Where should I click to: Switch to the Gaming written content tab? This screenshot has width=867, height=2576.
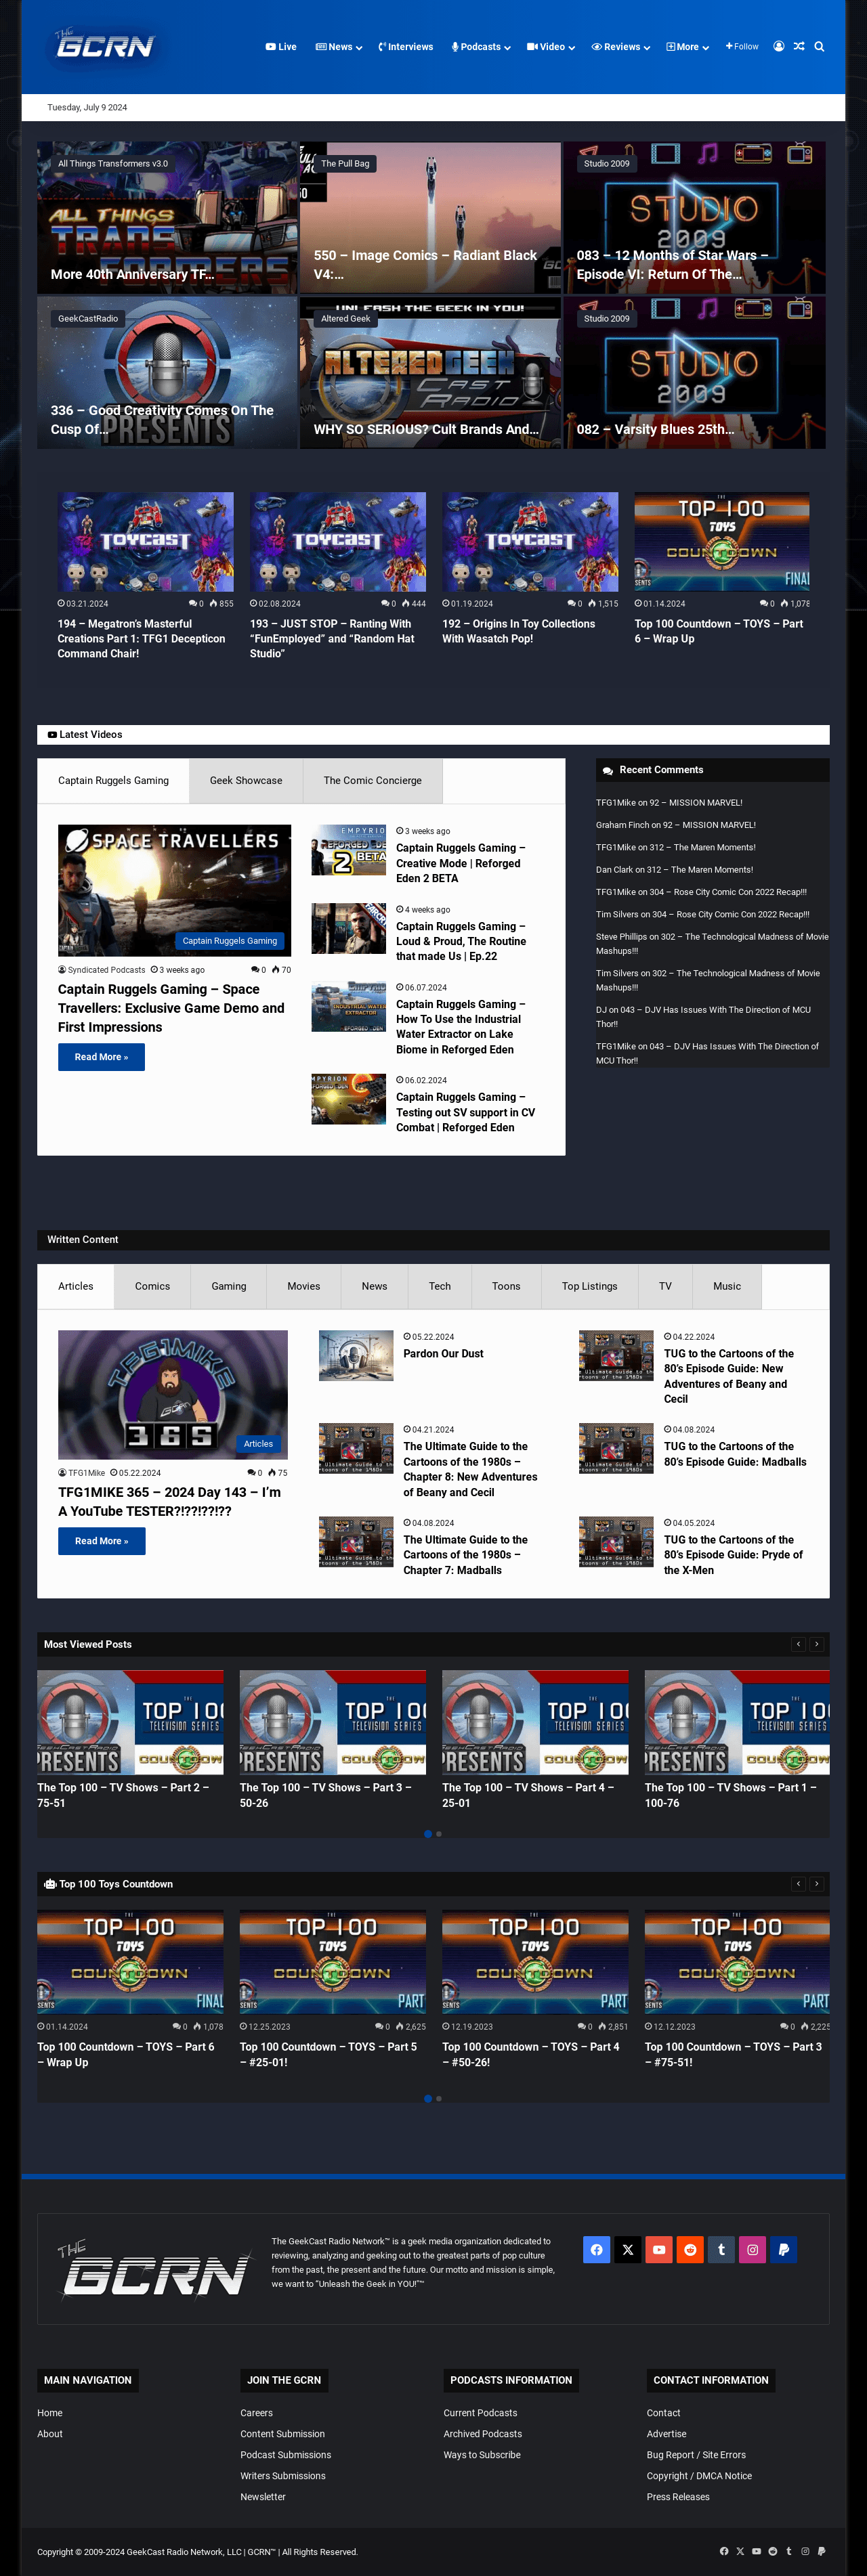click(x=229, y=1286)
